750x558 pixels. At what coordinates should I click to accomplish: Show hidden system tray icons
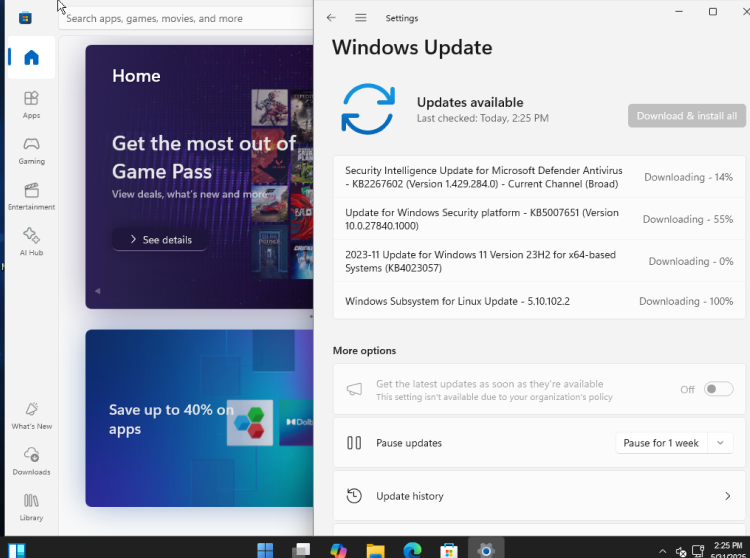coord(662,551)
